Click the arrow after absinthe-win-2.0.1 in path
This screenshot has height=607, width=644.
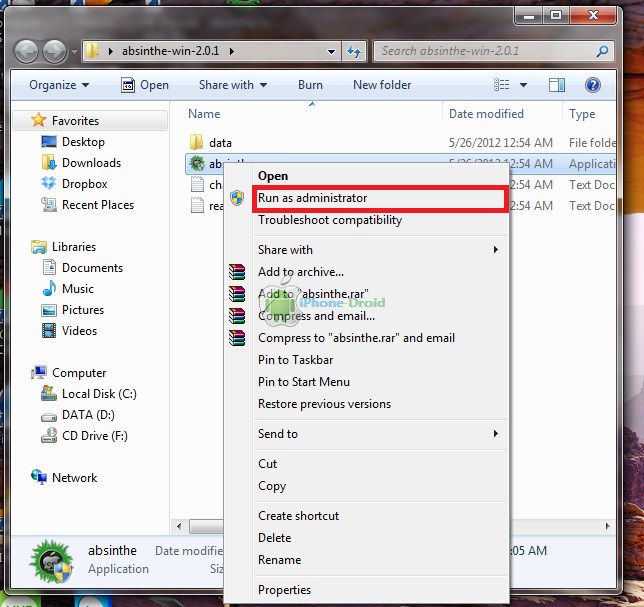pos(232,51)
